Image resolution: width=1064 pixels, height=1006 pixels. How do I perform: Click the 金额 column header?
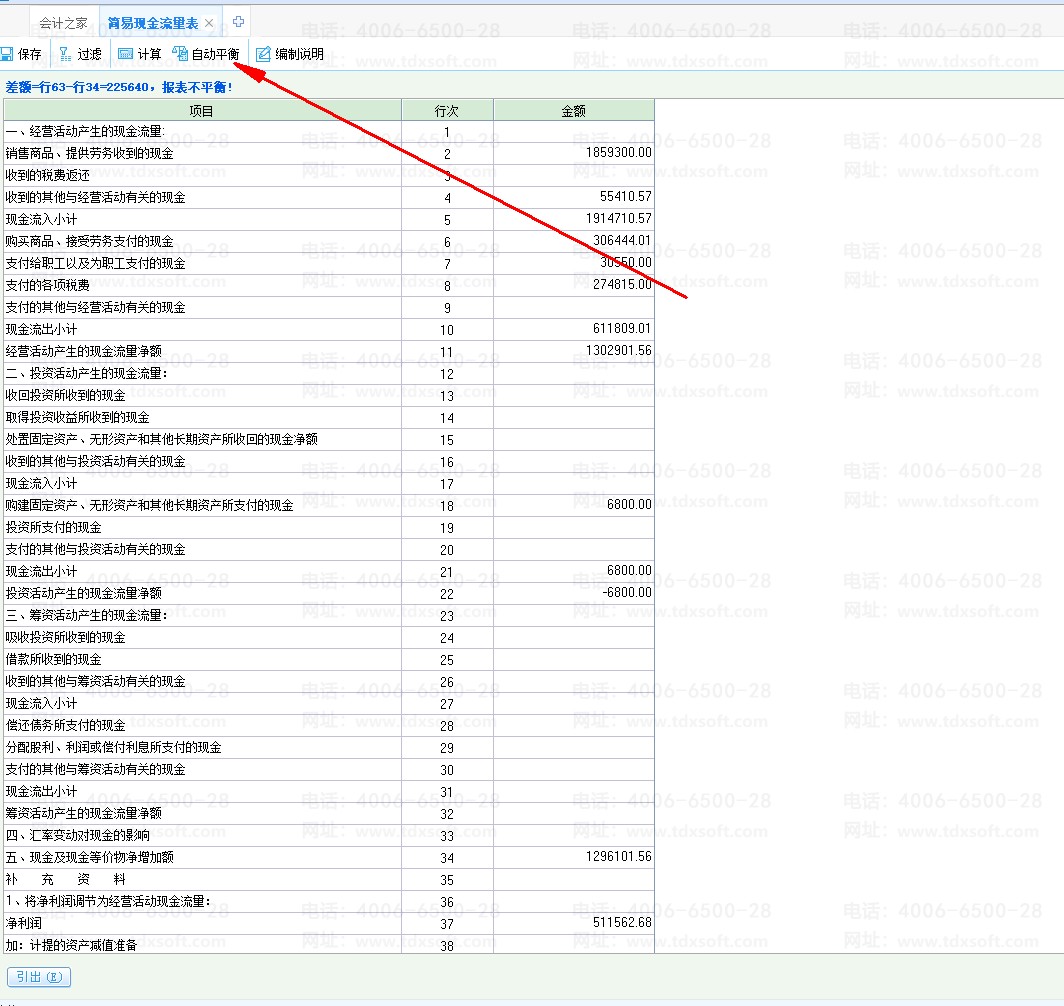(x=573, y=110)
